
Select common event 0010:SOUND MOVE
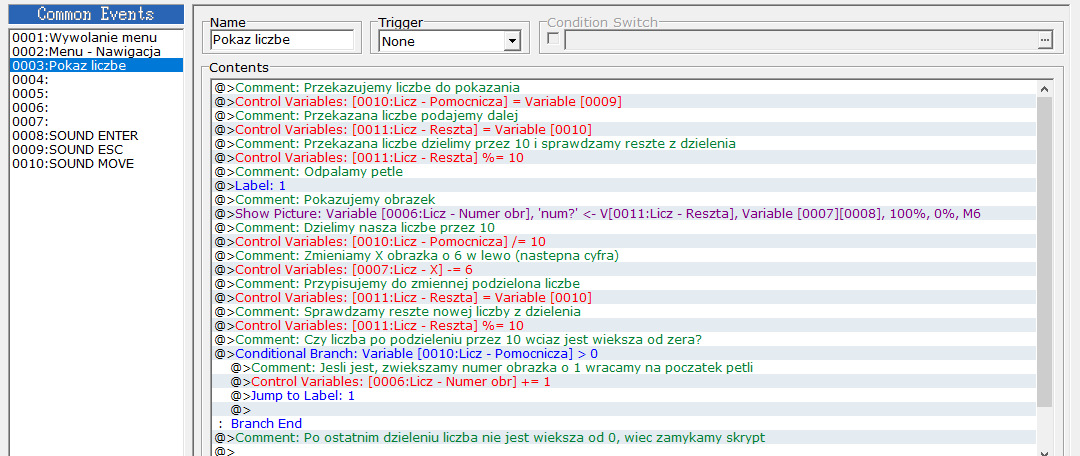(x=96, y=164)
